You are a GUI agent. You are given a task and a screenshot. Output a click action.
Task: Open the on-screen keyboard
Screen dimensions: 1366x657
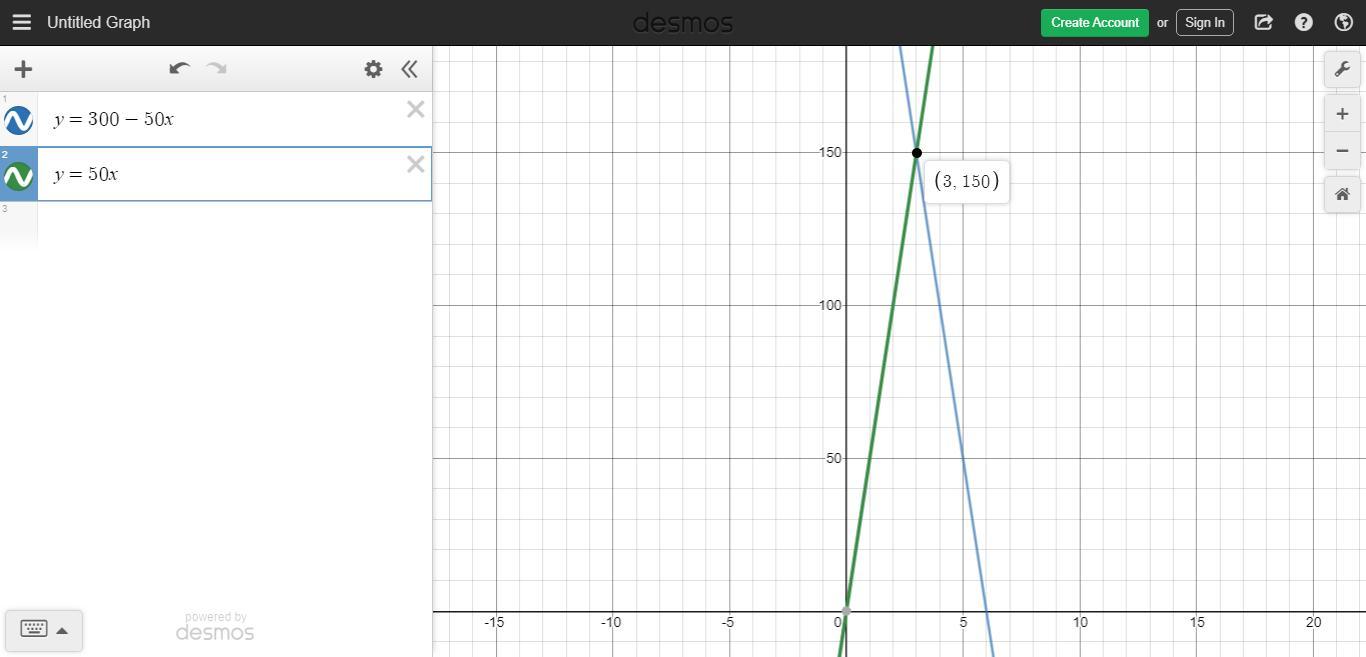click(x=34, y=630)
